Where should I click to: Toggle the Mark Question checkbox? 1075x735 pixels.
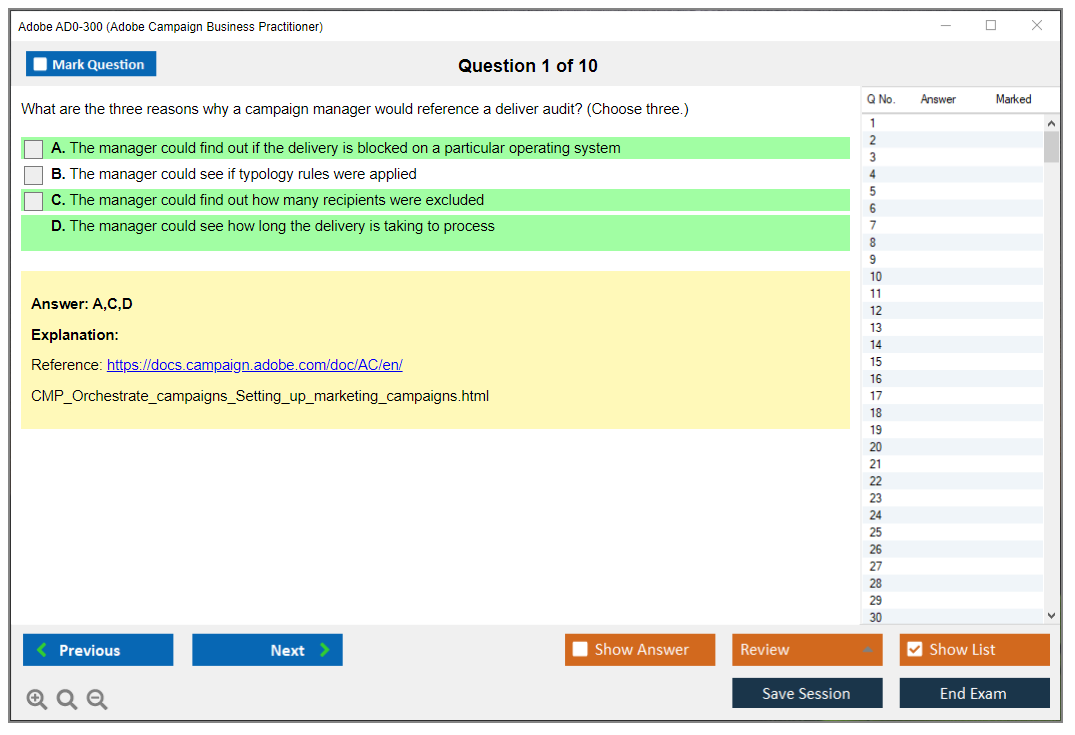pos(41,64)
